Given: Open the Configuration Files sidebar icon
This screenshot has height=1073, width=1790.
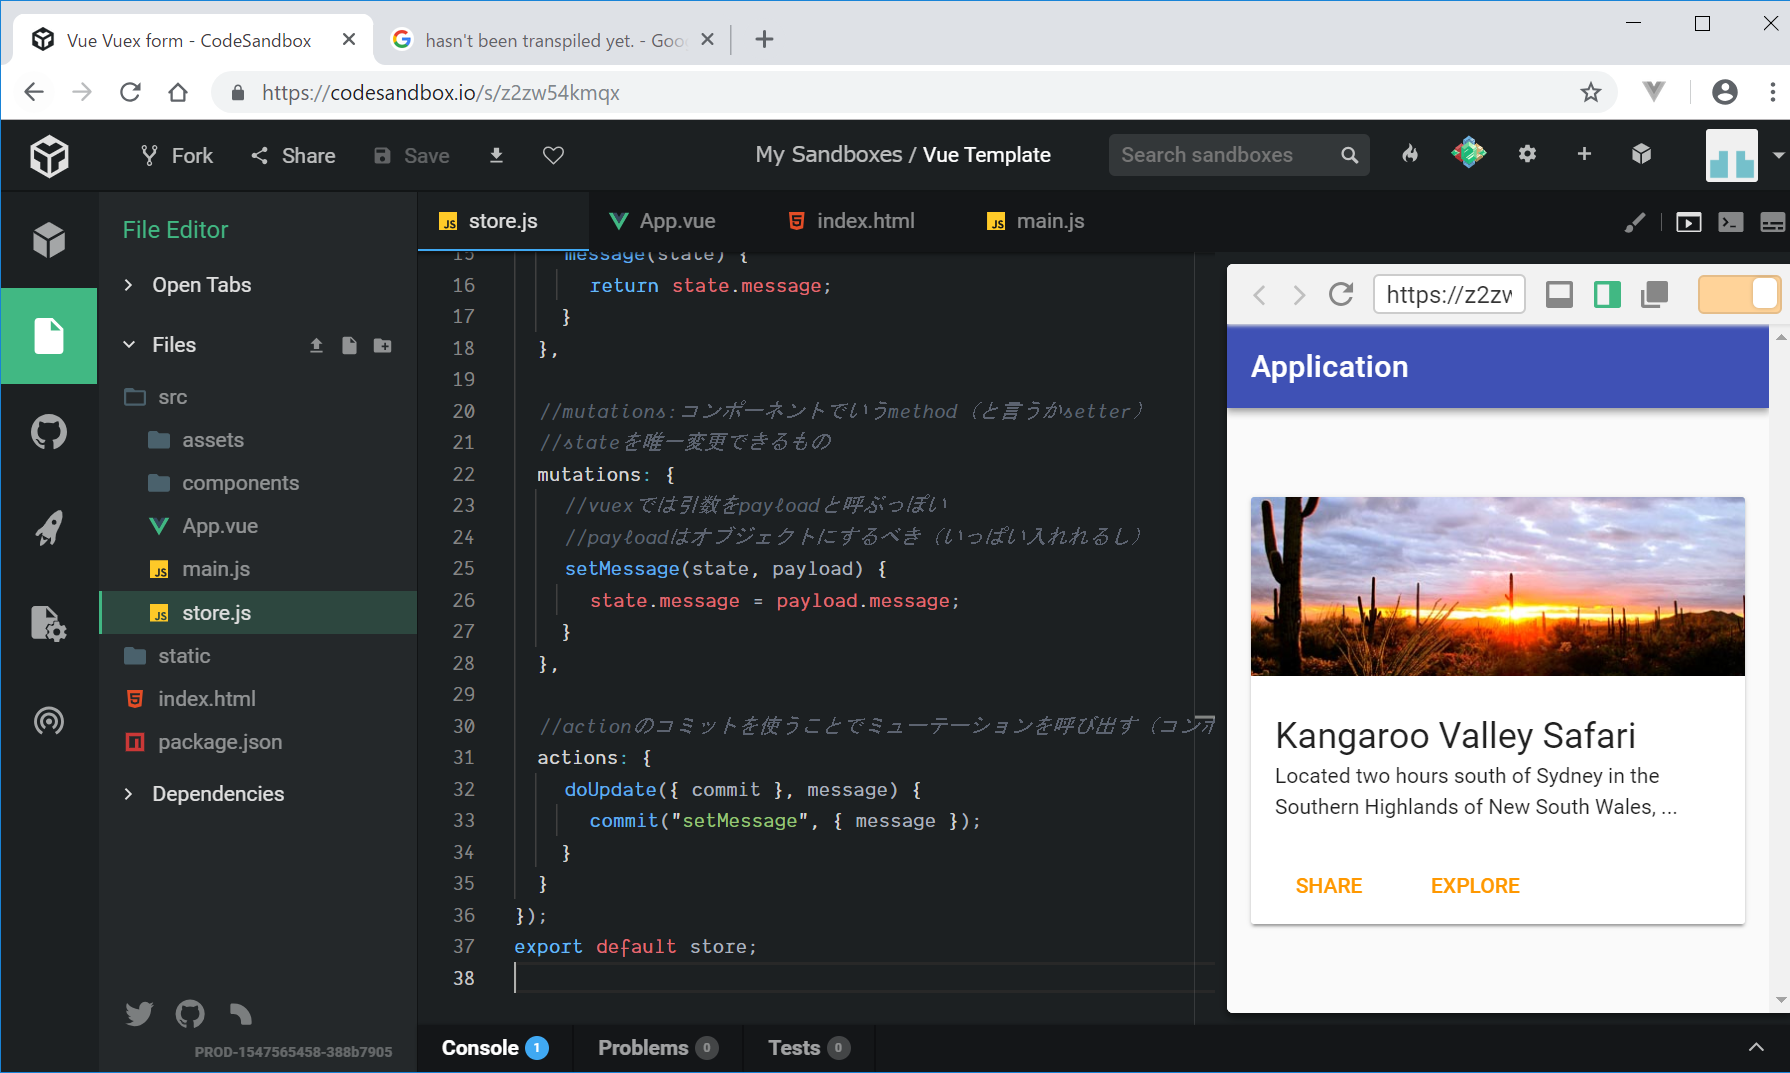Looking at the screenshot, I should [48, 623].
